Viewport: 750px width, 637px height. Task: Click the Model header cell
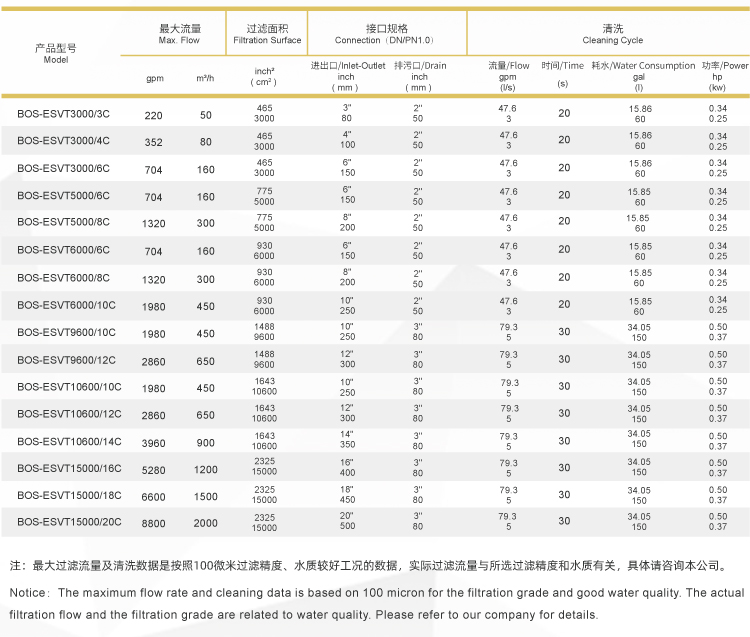pyautogui.click(x=56, y=53)
